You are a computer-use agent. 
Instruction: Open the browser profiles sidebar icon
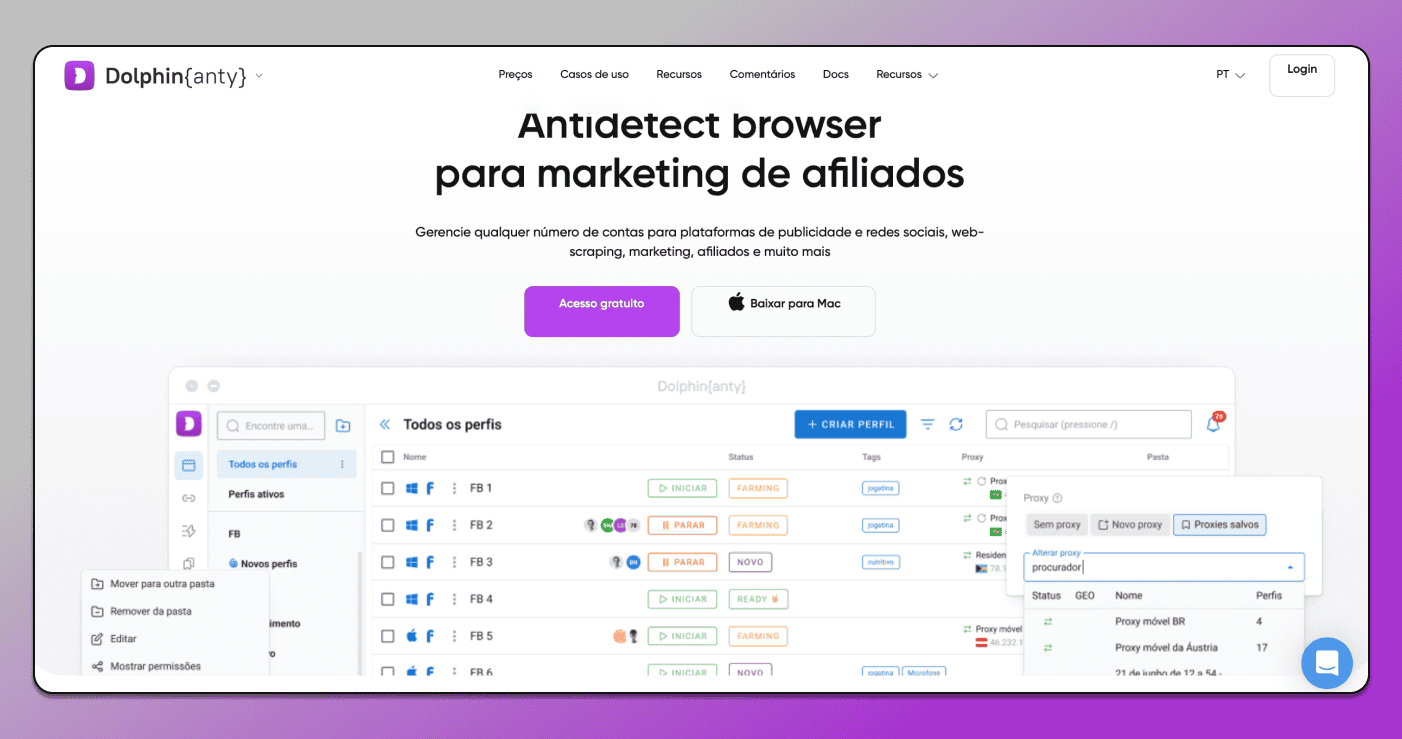click(x=188, y=465)
